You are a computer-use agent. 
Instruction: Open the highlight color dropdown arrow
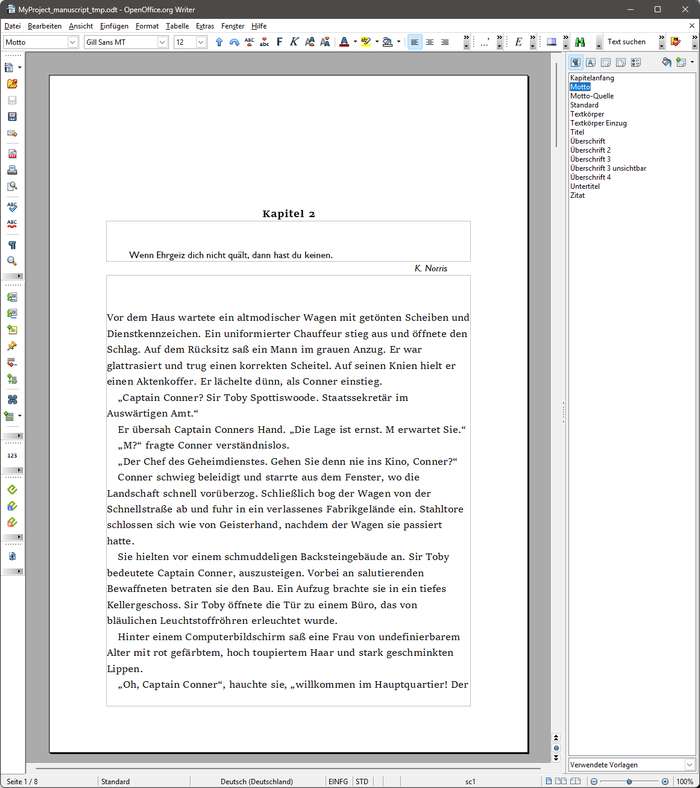pos(377,42)
